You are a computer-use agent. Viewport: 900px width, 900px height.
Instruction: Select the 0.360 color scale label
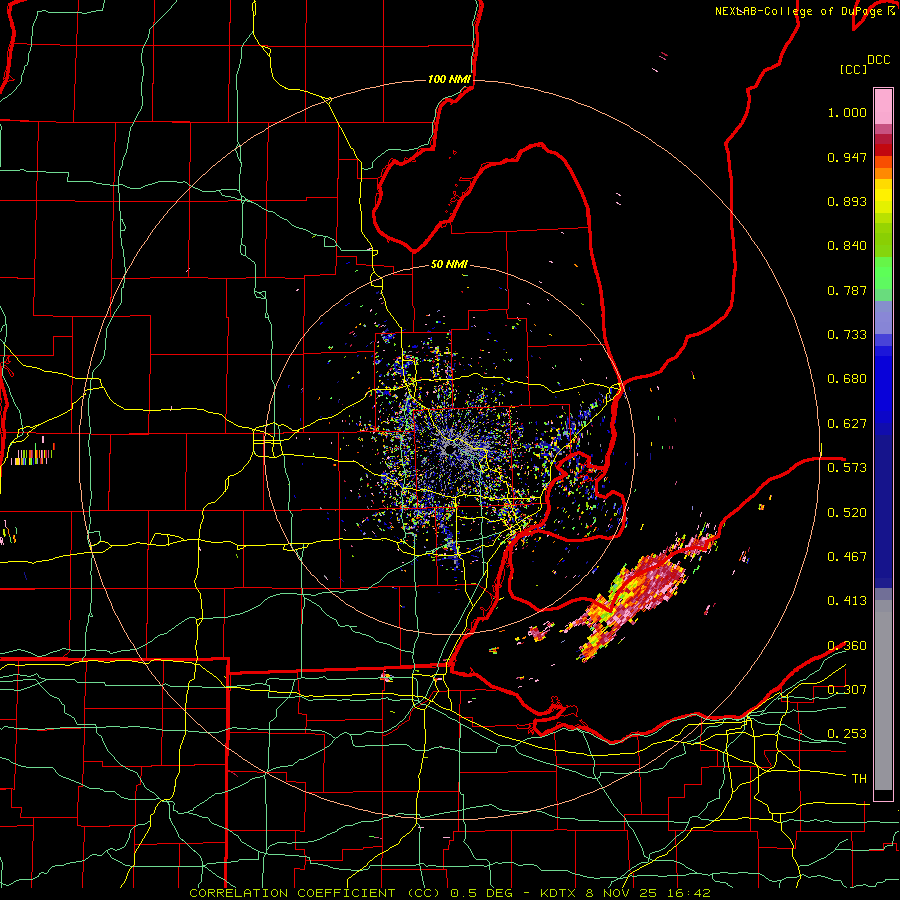(x=847, y=646)
